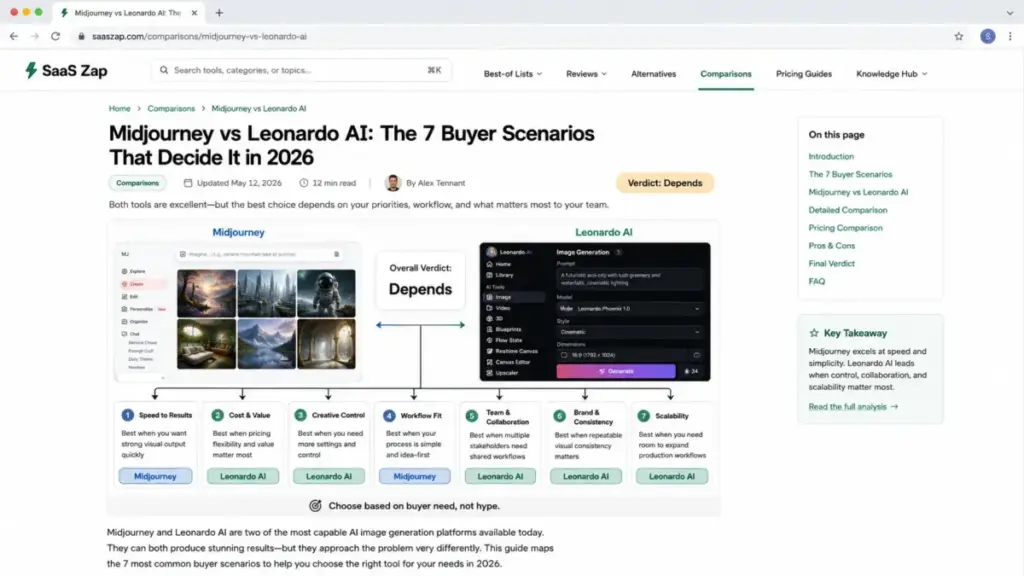This screenshot has width=1024, height=576.
Task: Click the Key Takeaway star icon
Action: tap(814, 333)
